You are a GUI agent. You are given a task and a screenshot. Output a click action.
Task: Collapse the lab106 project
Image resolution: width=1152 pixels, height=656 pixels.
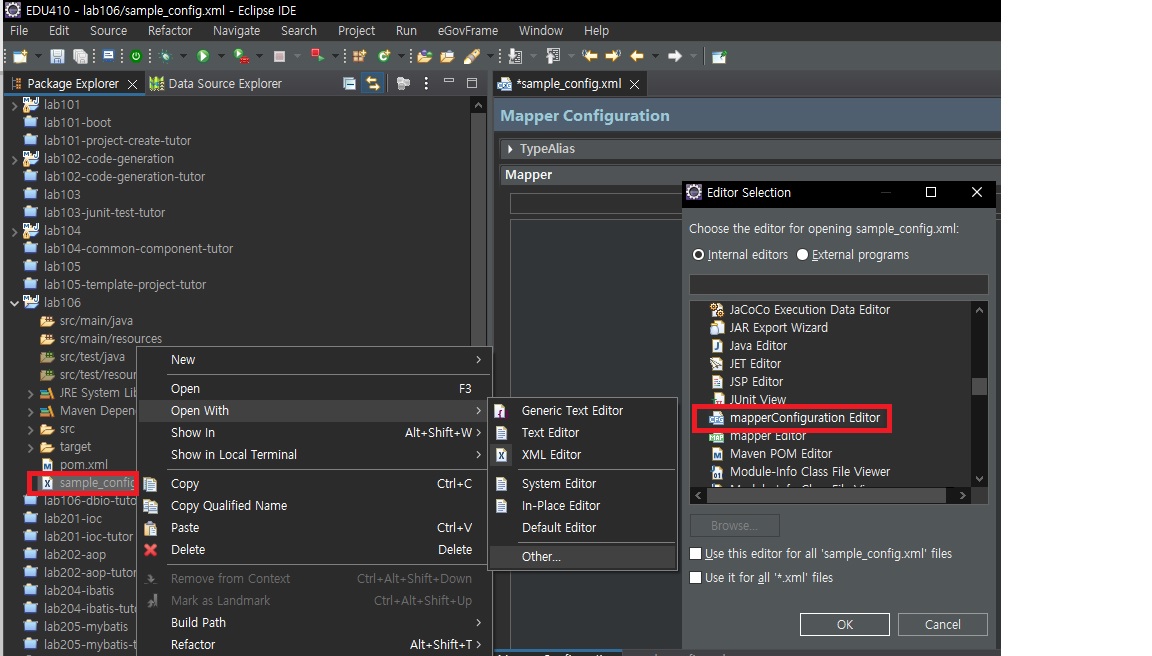(x=14, y=303)
